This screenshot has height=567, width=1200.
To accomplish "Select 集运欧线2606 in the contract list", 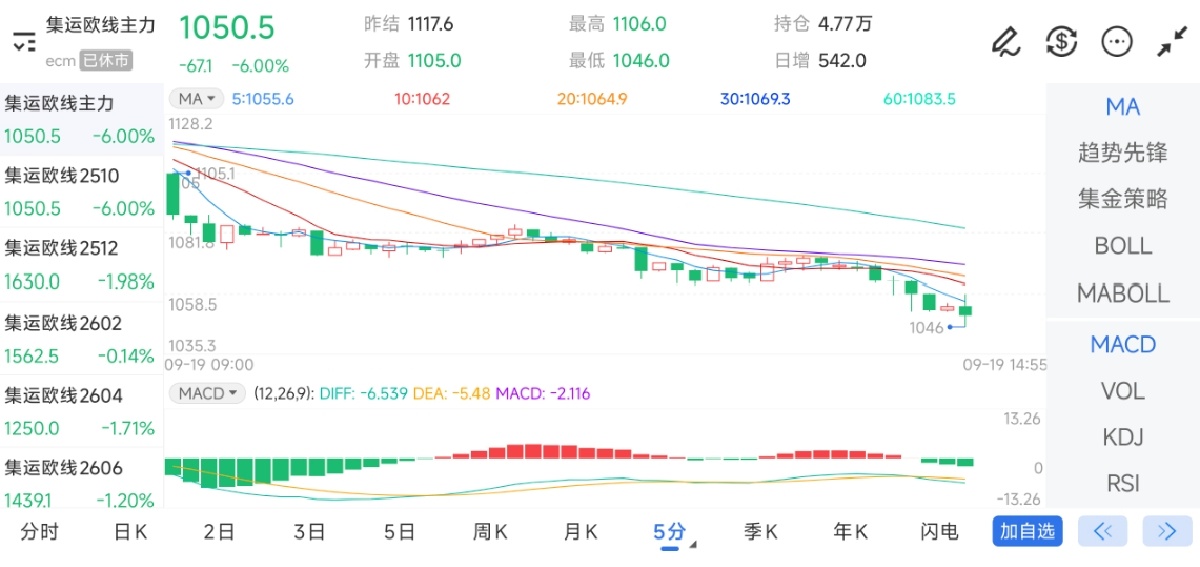I will tap(81, 483).
